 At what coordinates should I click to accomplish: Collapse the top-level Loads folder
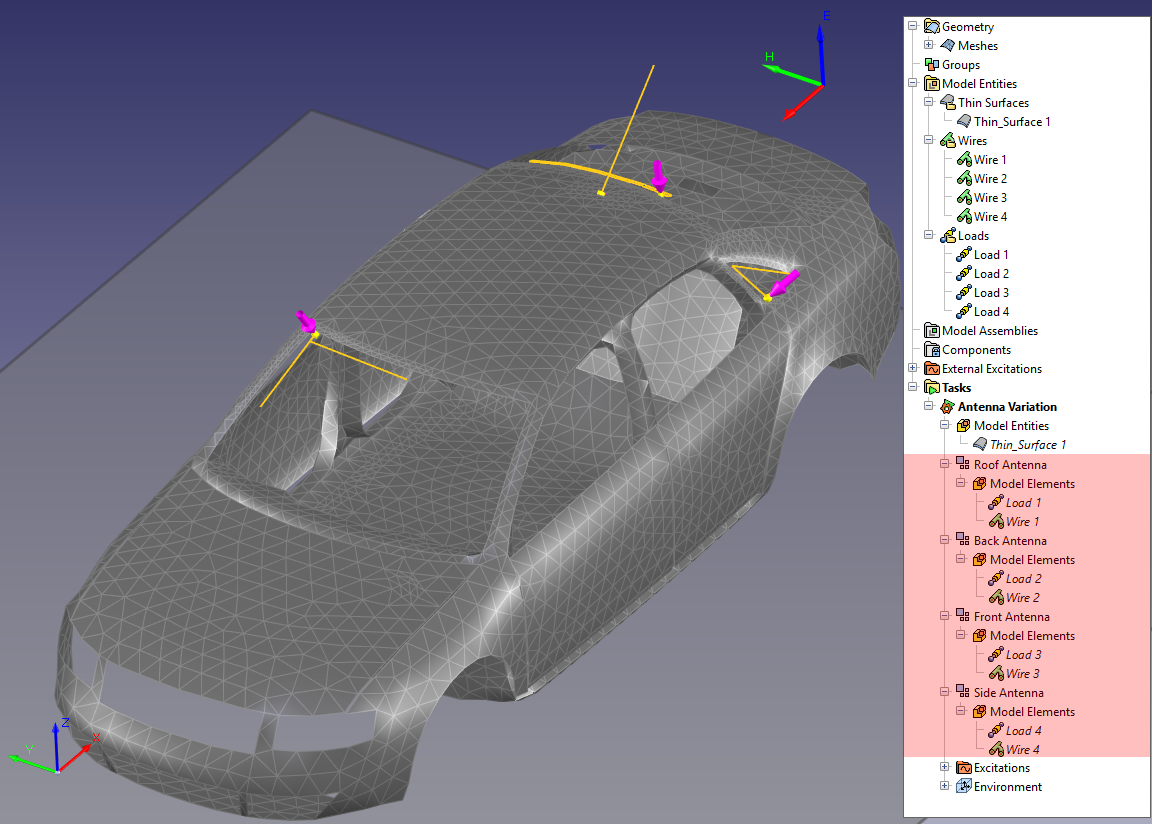929,235
